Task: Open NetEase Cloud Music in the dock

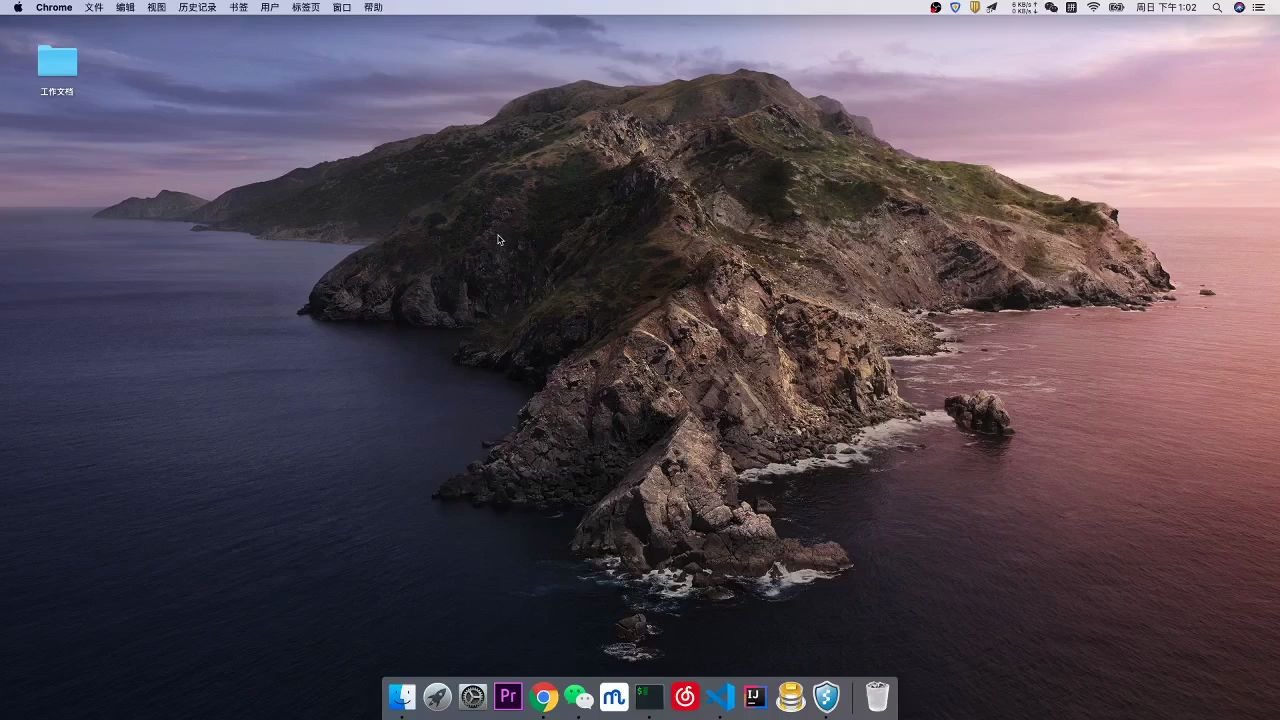Action: coord(685,697)
